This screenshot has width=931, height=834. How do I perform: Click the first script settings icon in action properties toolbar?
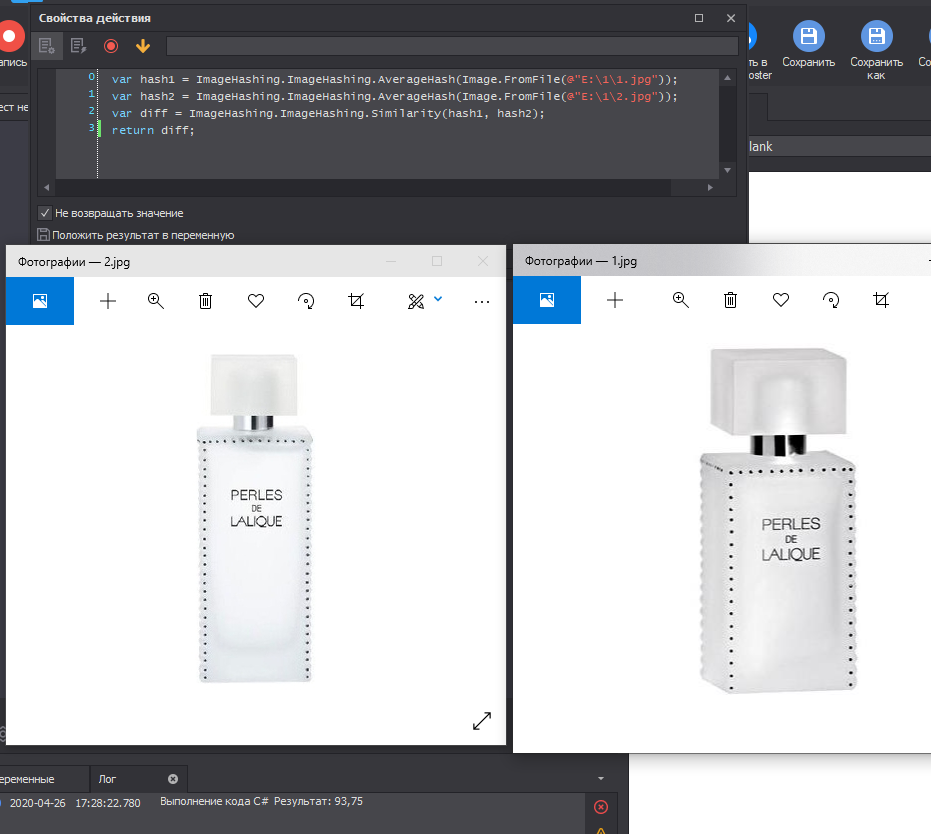click(x=46, y=46)
